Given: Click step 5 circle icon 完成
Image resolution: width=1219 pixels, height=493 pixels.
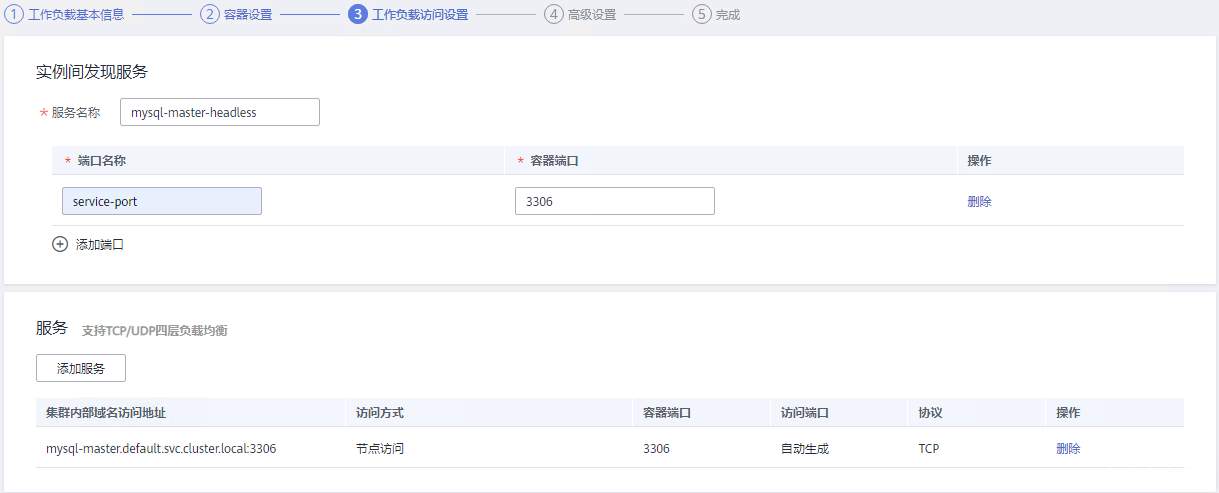Looking at the screenshot, I should pyautogui.click(x=701, y=15).
